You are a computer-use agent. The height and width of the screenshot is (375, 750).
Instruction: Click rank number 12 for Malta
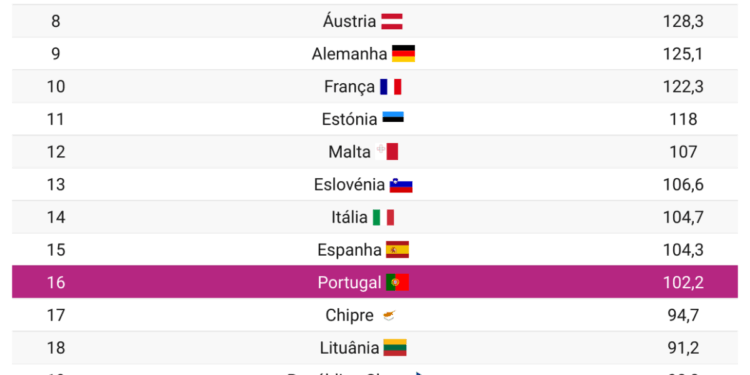pyautogui.click(x=56, y=152)
